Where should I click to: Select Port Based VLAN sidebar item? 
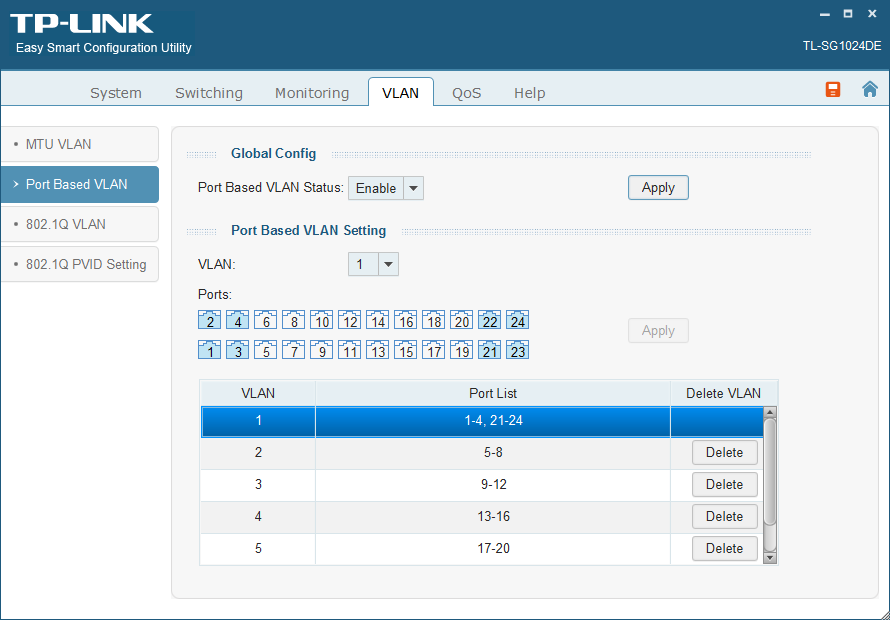click(79, 185)
